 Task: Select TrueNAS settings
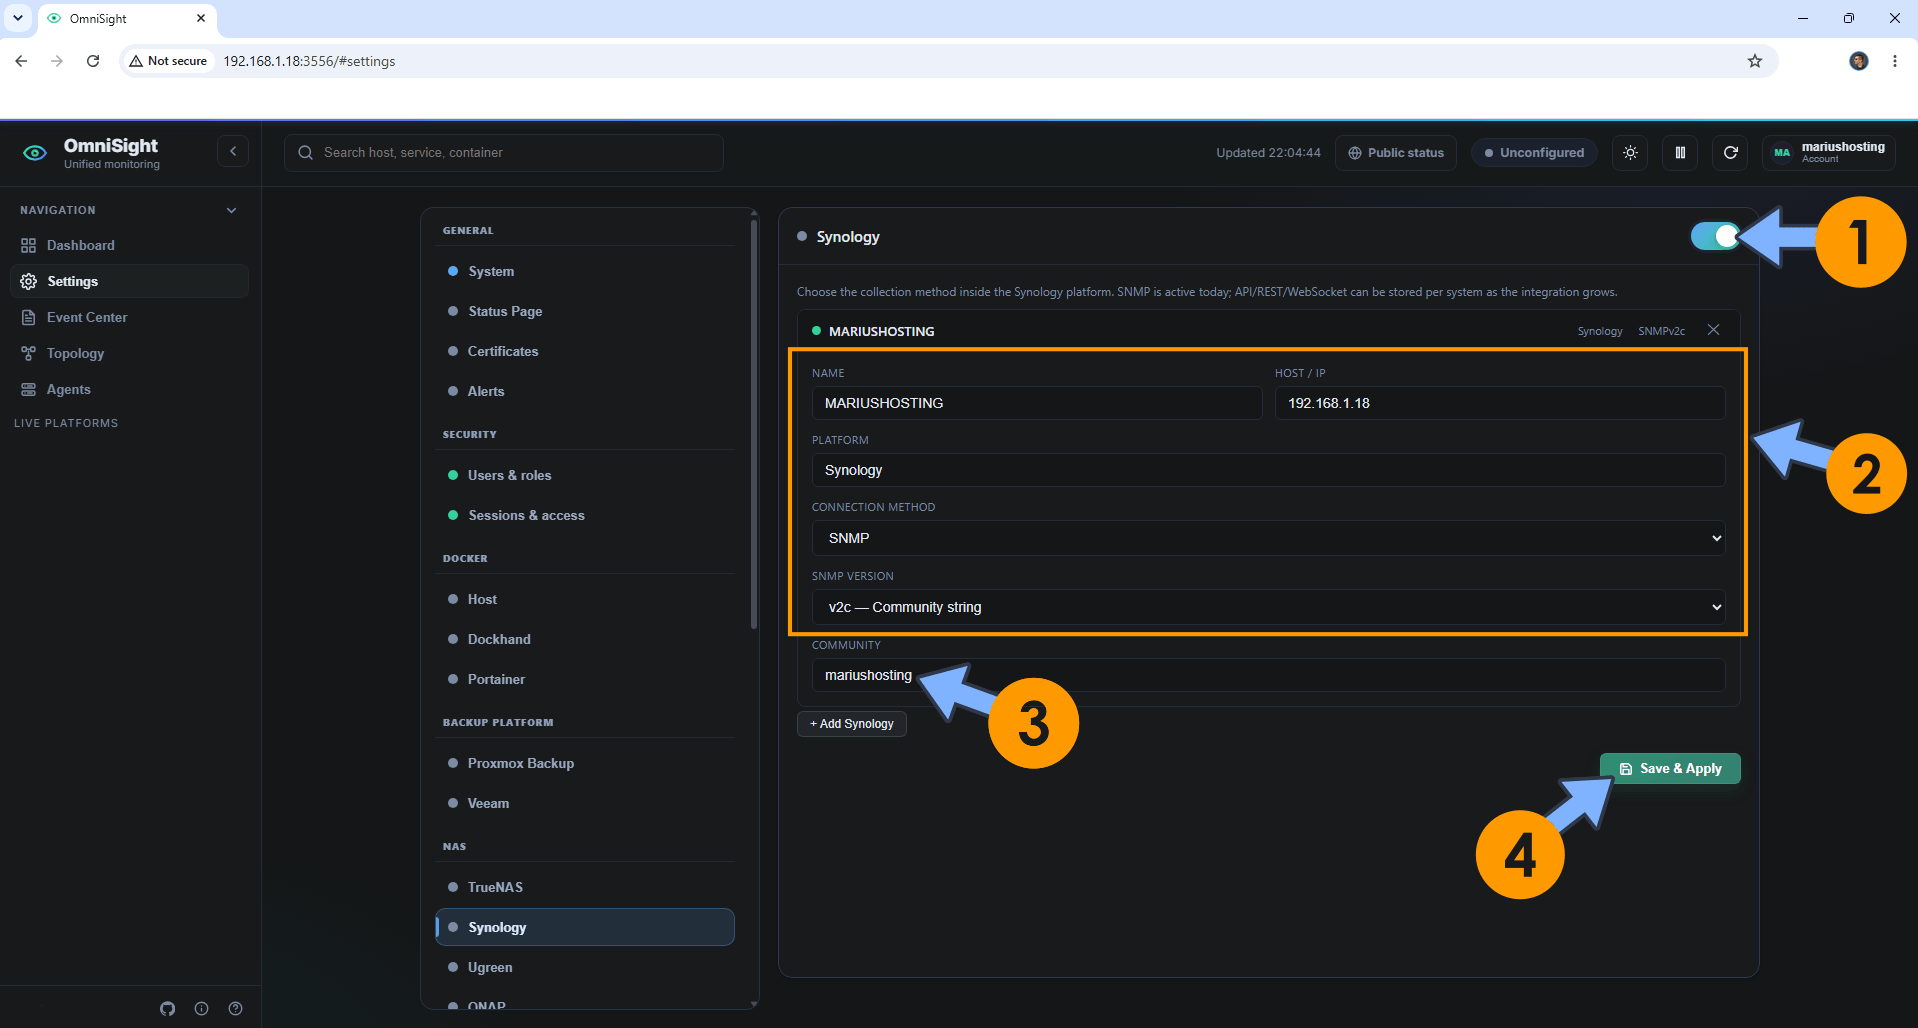click(585, 887)
